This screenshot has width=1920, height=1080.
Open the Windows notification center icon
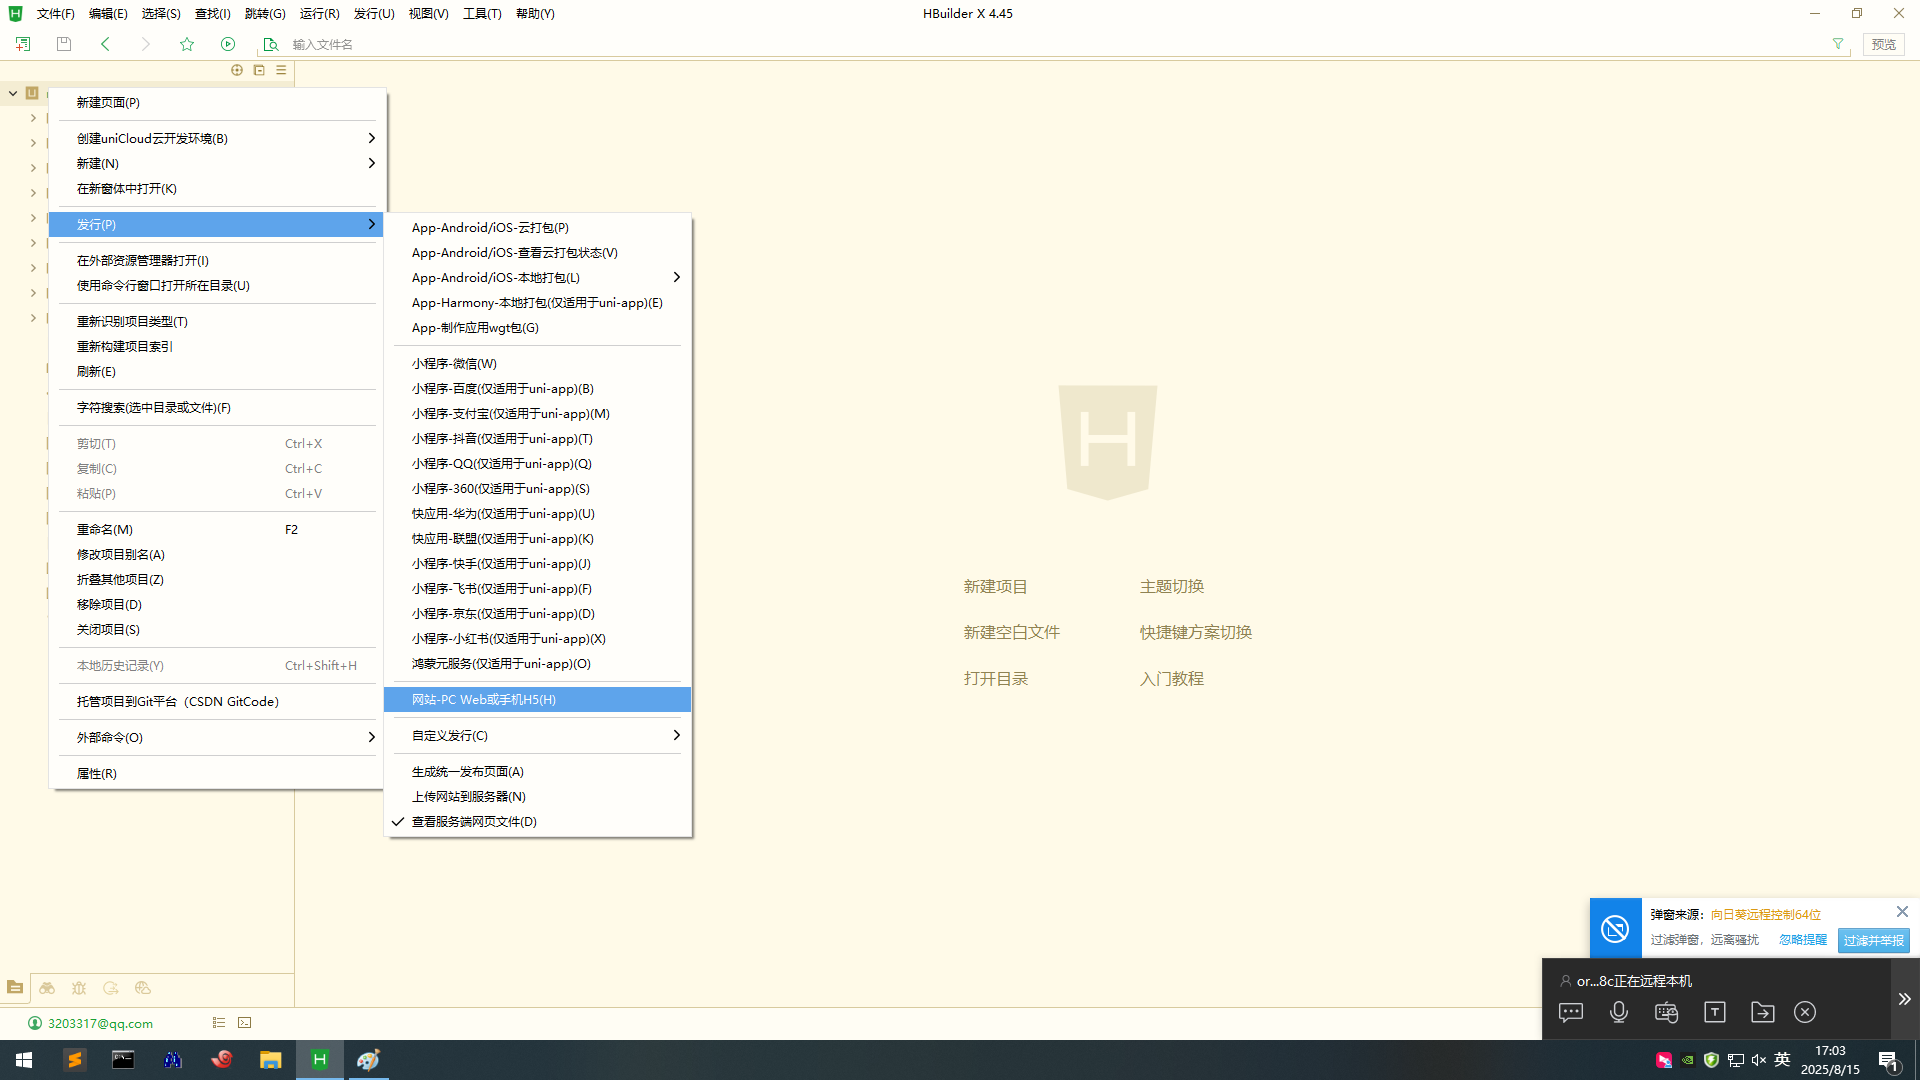tap(1888, 1061)
